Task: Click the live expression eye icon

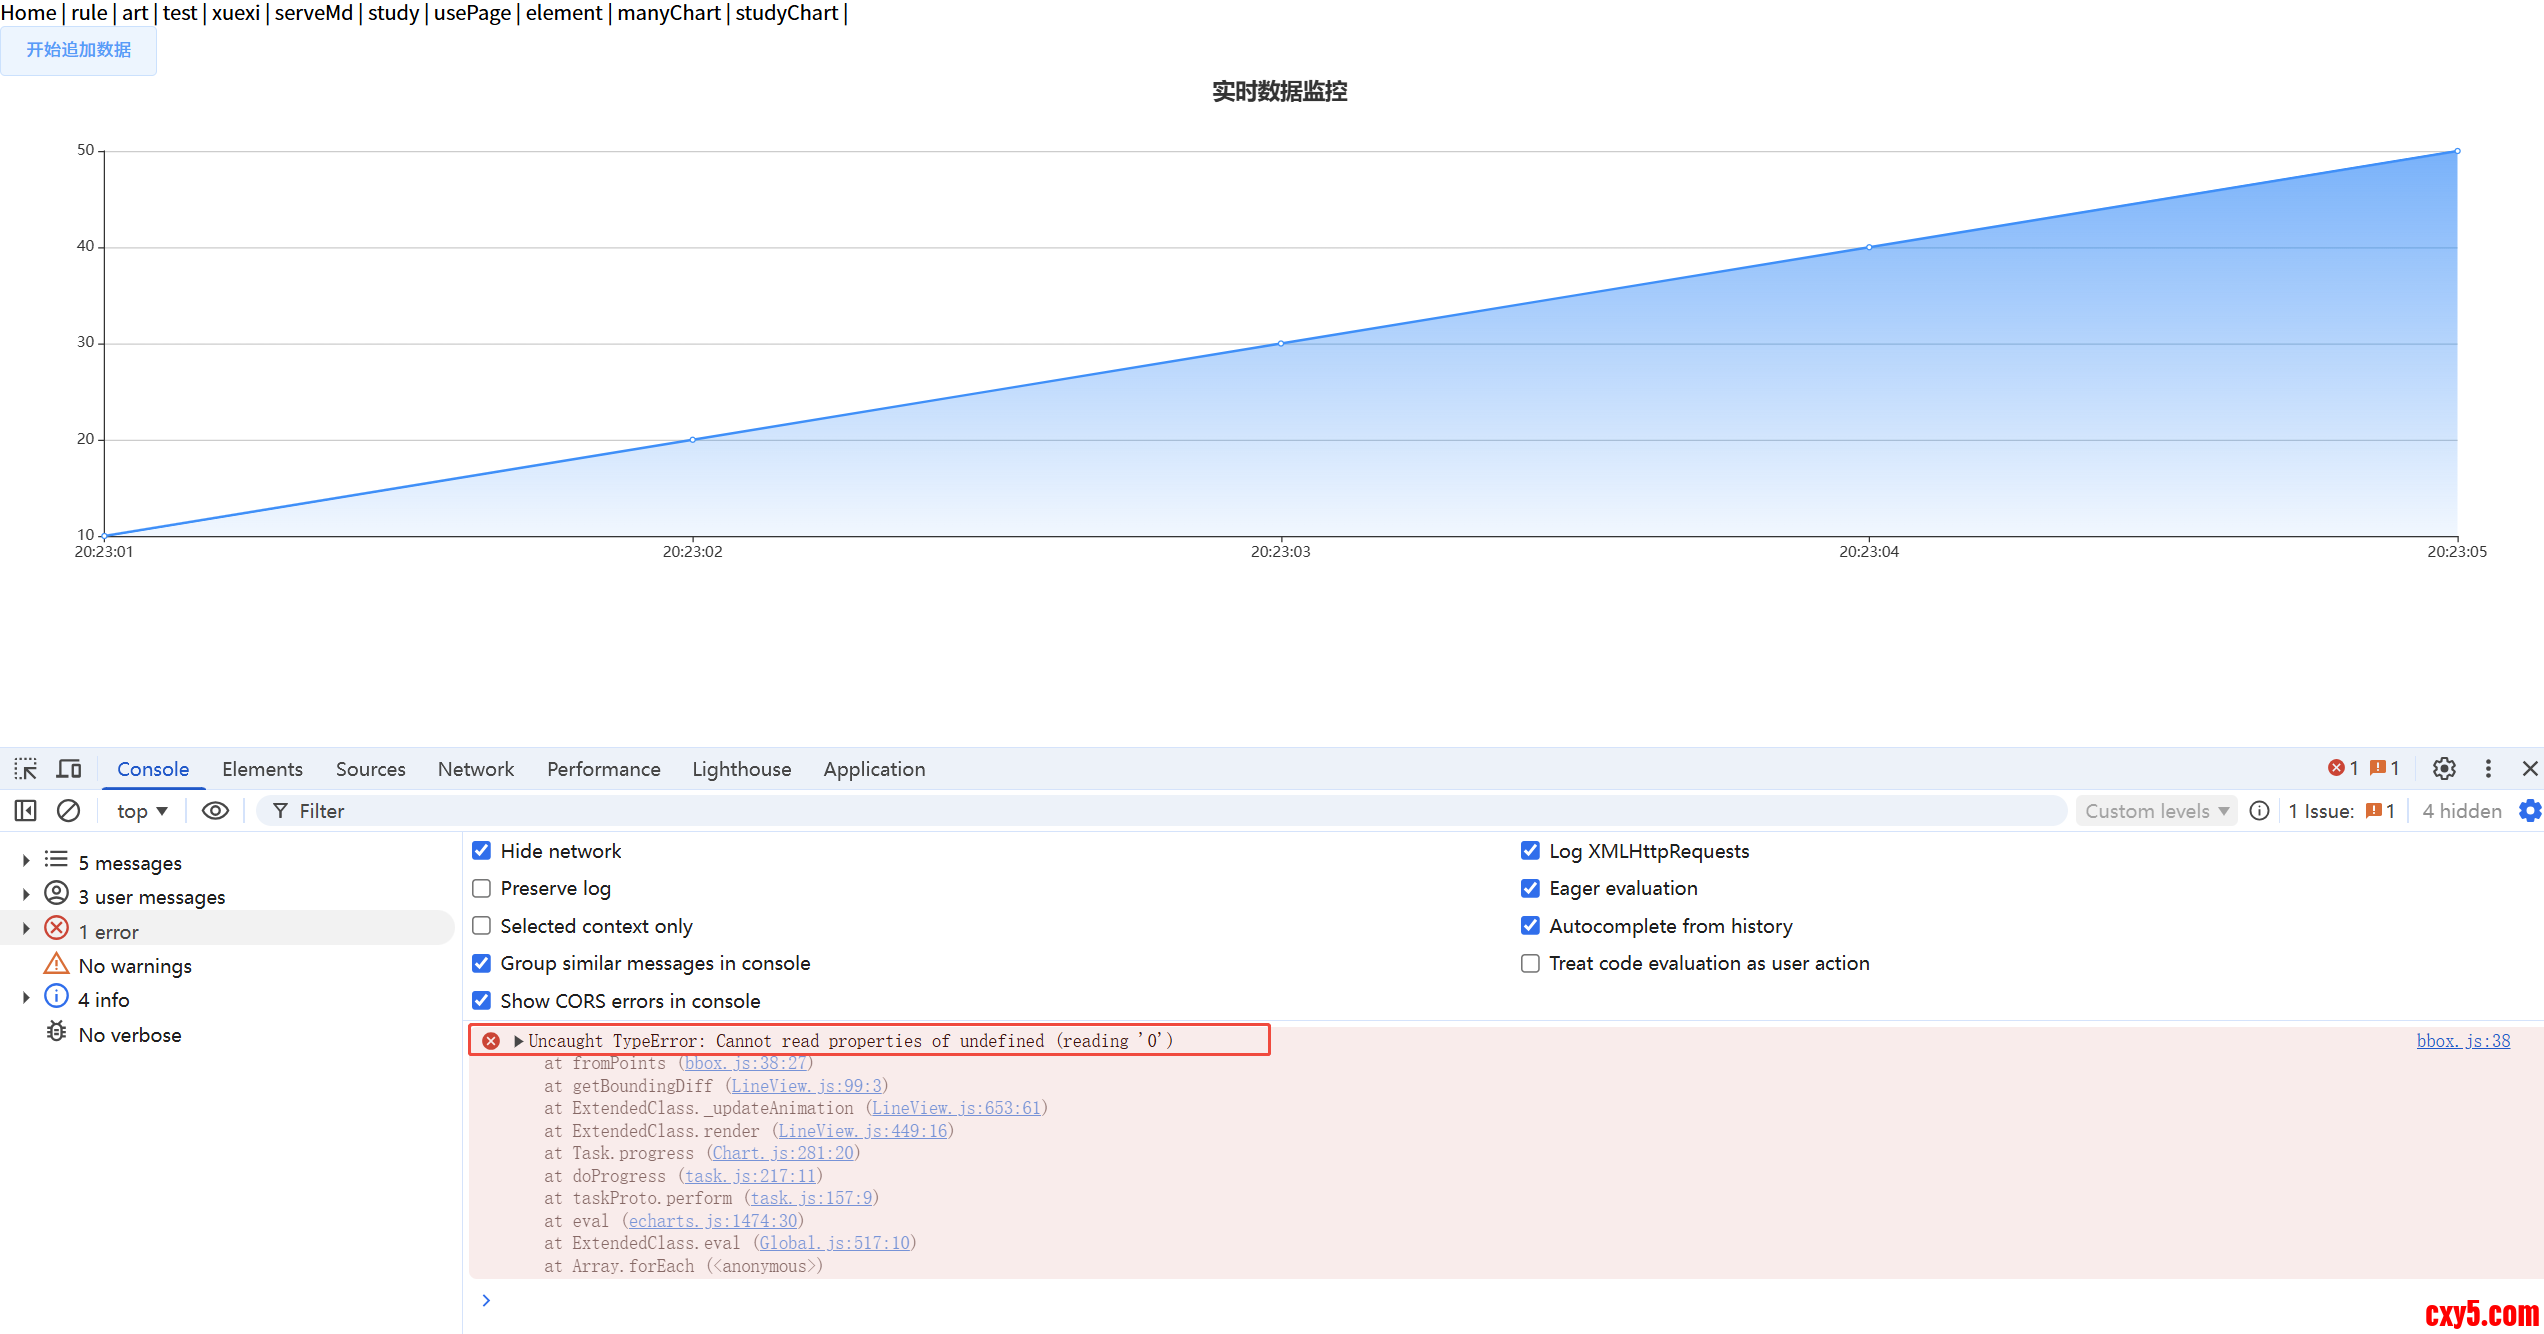Action: [215, 810]
